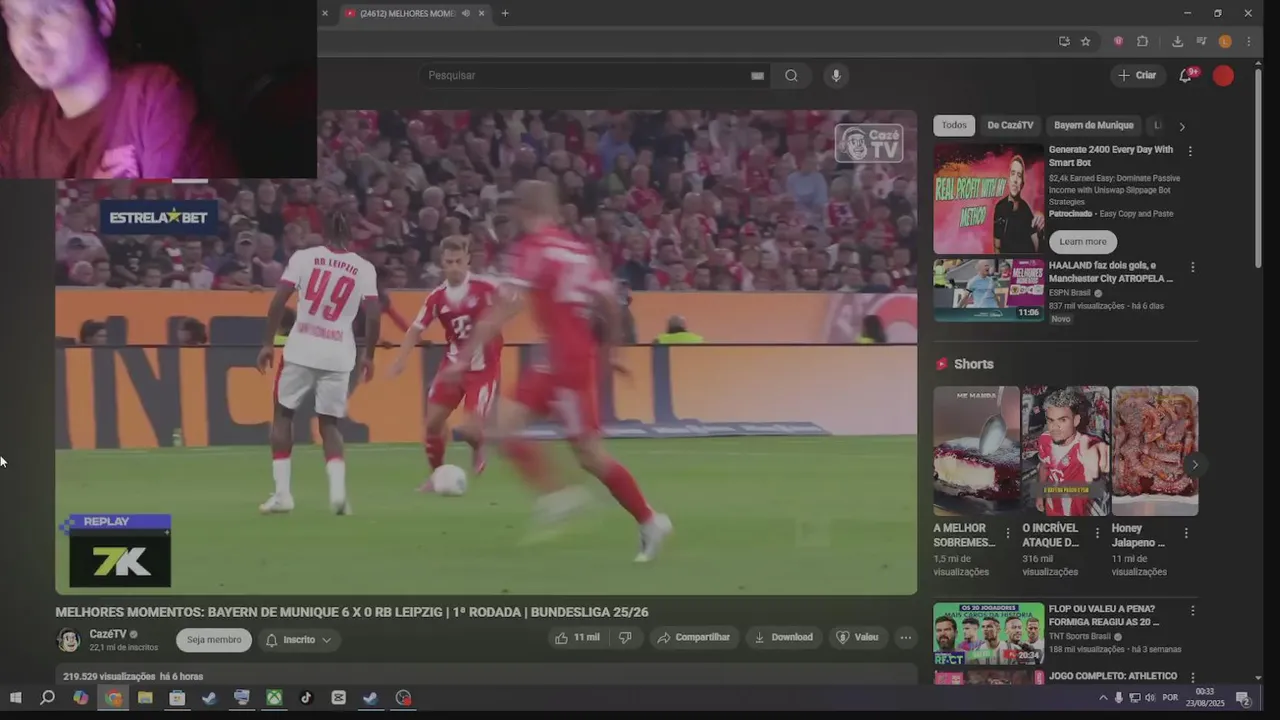Click the tray microphone icon
Viewport: 1280px width, 720px height.
(x=1119, y=698)
